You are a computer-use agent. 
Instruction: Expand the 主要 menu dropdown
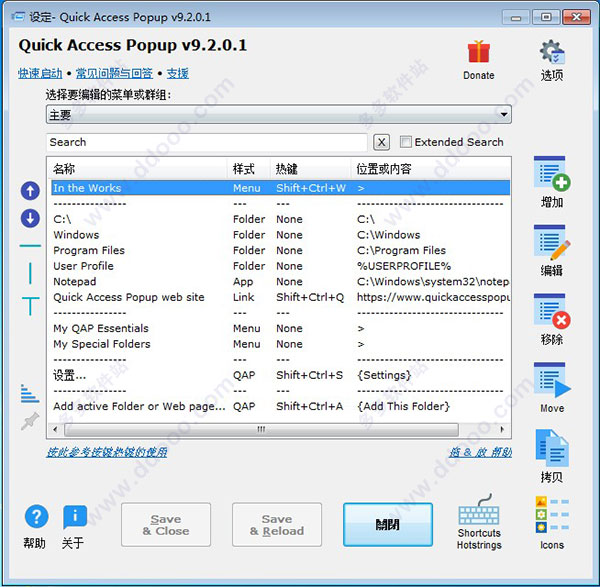tap(279, 114)
